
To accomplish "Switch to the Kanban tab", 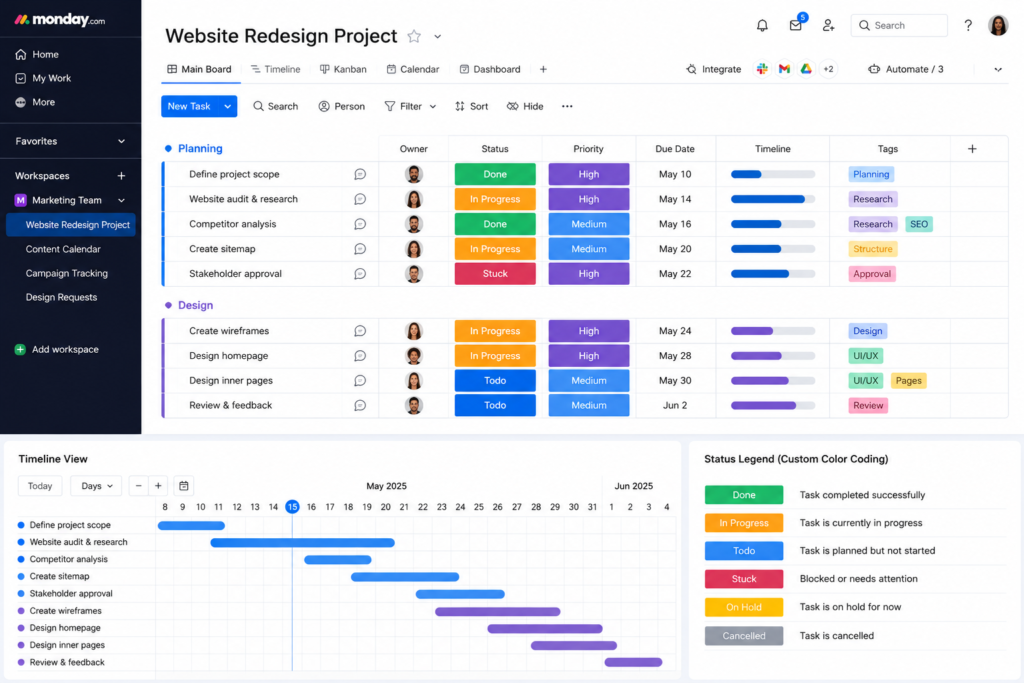I will pyautogui.click(x=343, y=69).
